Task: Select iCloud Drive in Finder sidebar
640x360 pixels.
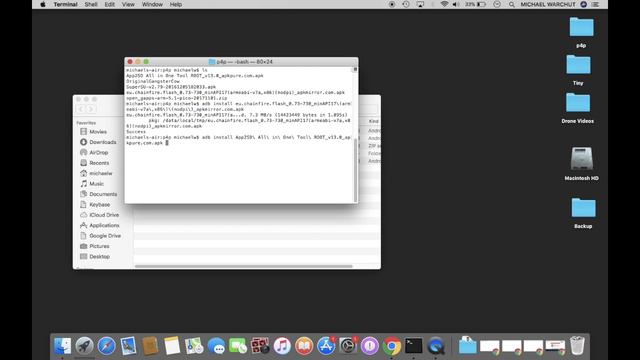Action: click(x=104, y=215)
